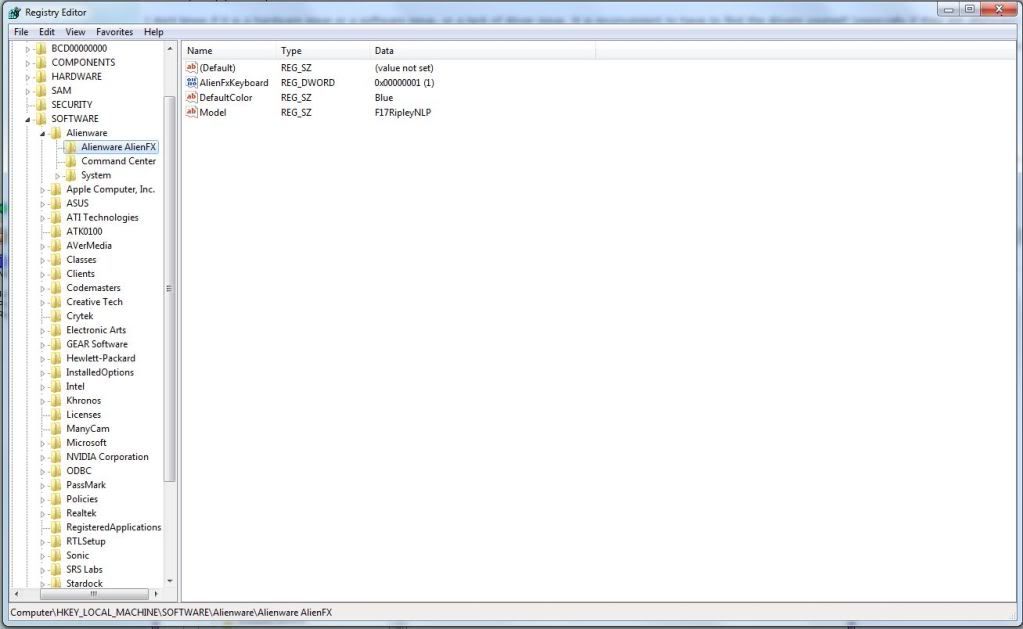This screenshot has height=629, width=1023.
Task: Expand the Creative Tech key
Action: click(42, 303)
